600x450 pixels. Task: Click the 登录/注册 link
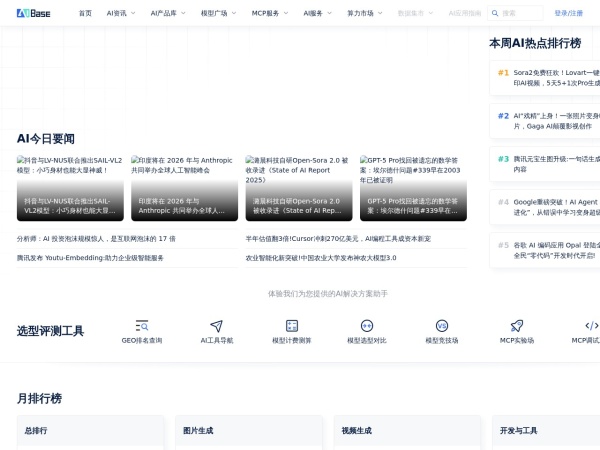tap(569, 13)
